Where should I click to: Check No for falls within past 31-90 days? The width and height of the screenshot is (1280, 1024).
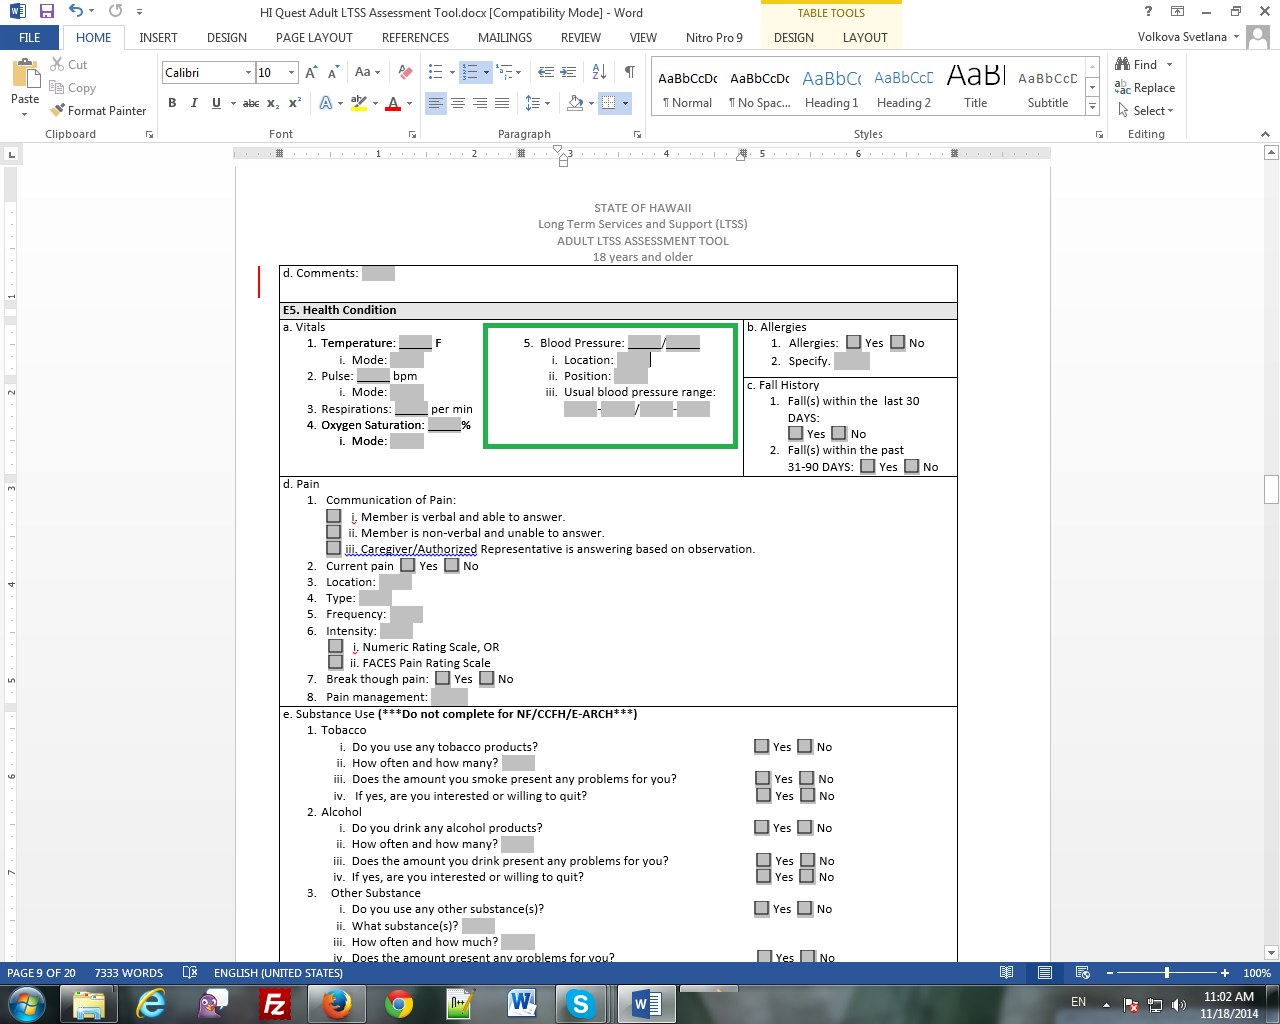(x=911, y=466)
